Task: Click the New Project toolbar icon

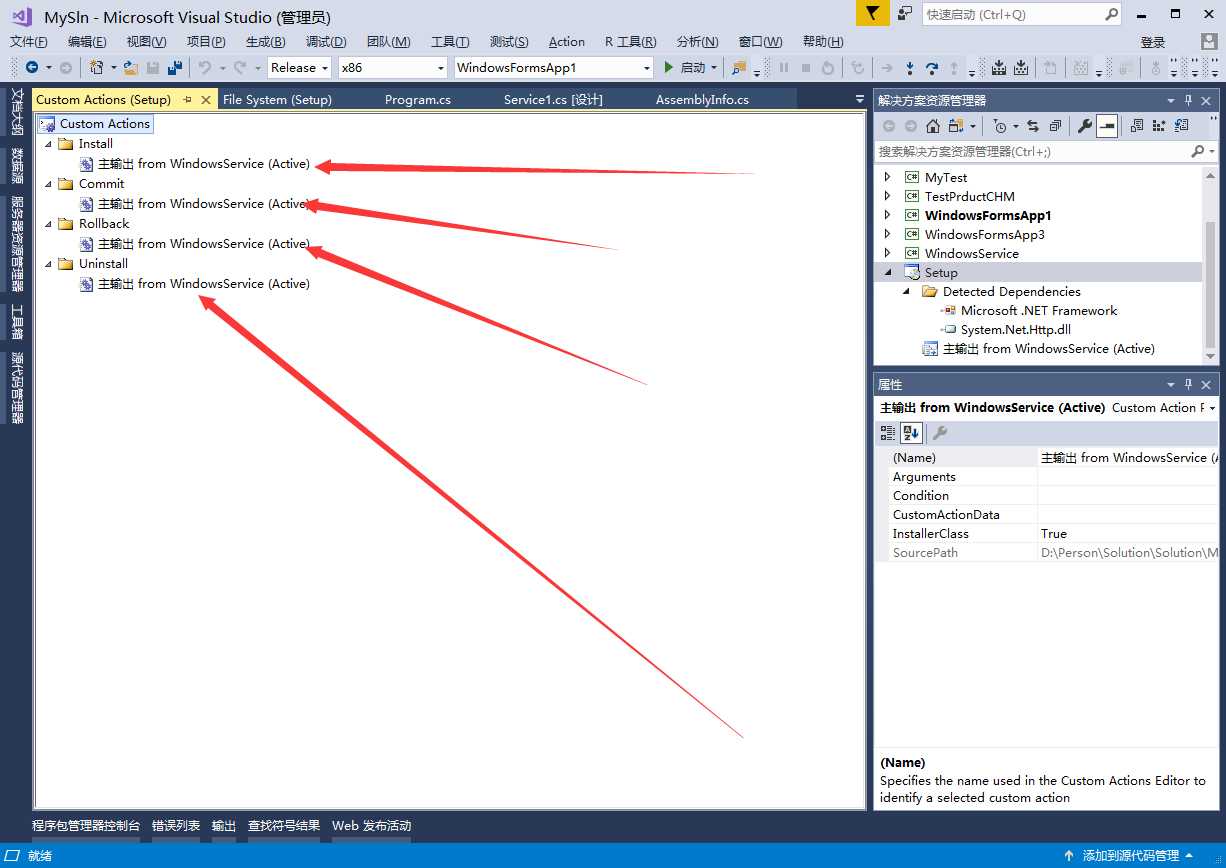Action: click(96, 68)
